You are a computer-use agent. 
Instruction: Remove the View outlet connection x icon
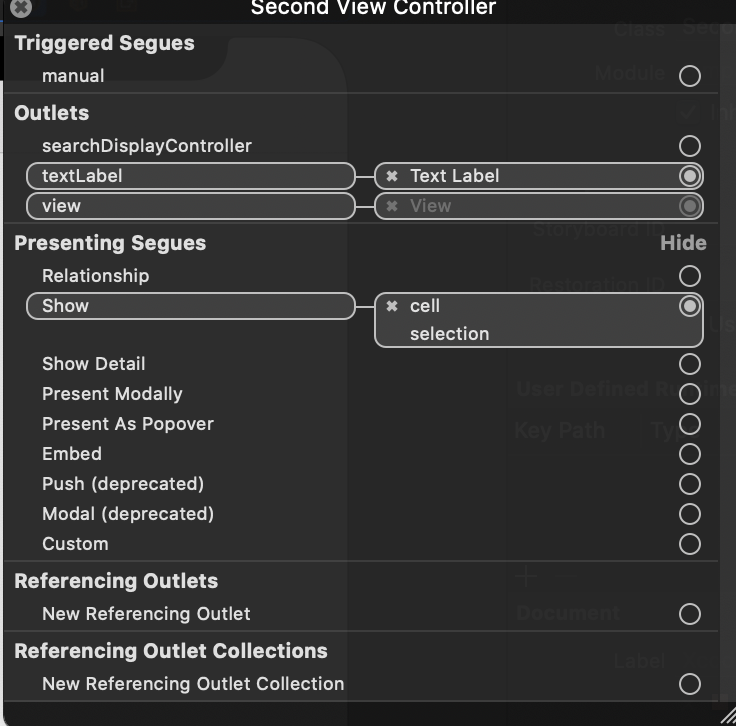[x=392, y=206]
